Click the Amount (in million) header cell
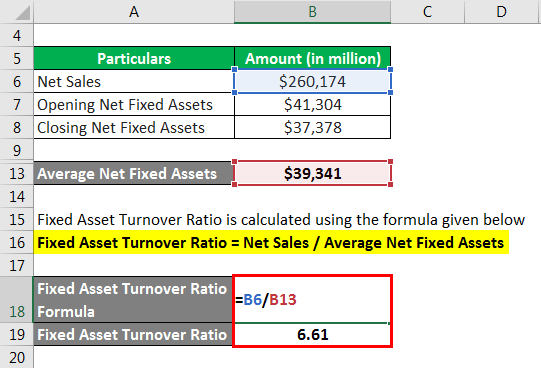Viewport: 541px width, 368px height. pos(312,58)
